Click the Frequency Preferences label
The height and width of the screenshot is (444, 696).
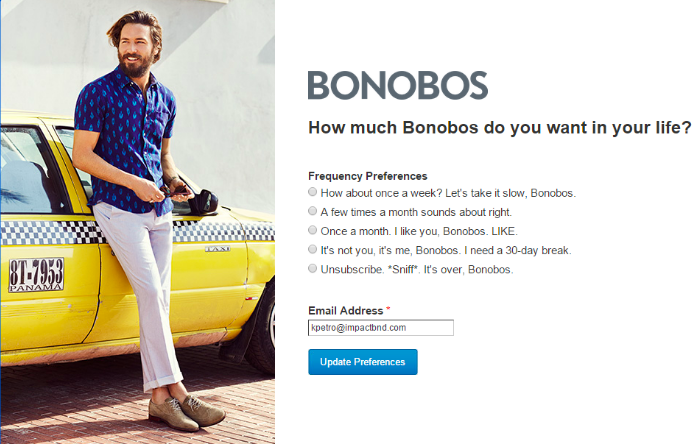point(368,176)
